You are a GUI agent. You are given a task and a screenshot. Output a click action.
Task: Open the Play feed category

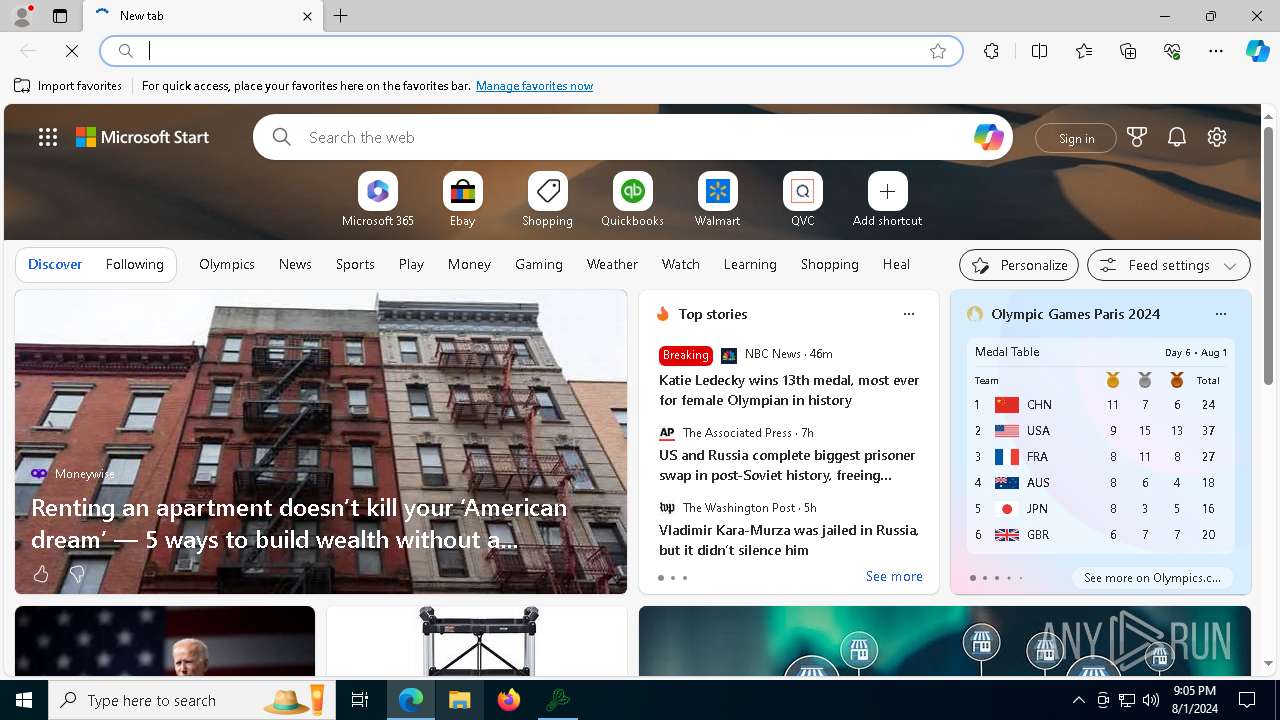click(x=411, y=264)
